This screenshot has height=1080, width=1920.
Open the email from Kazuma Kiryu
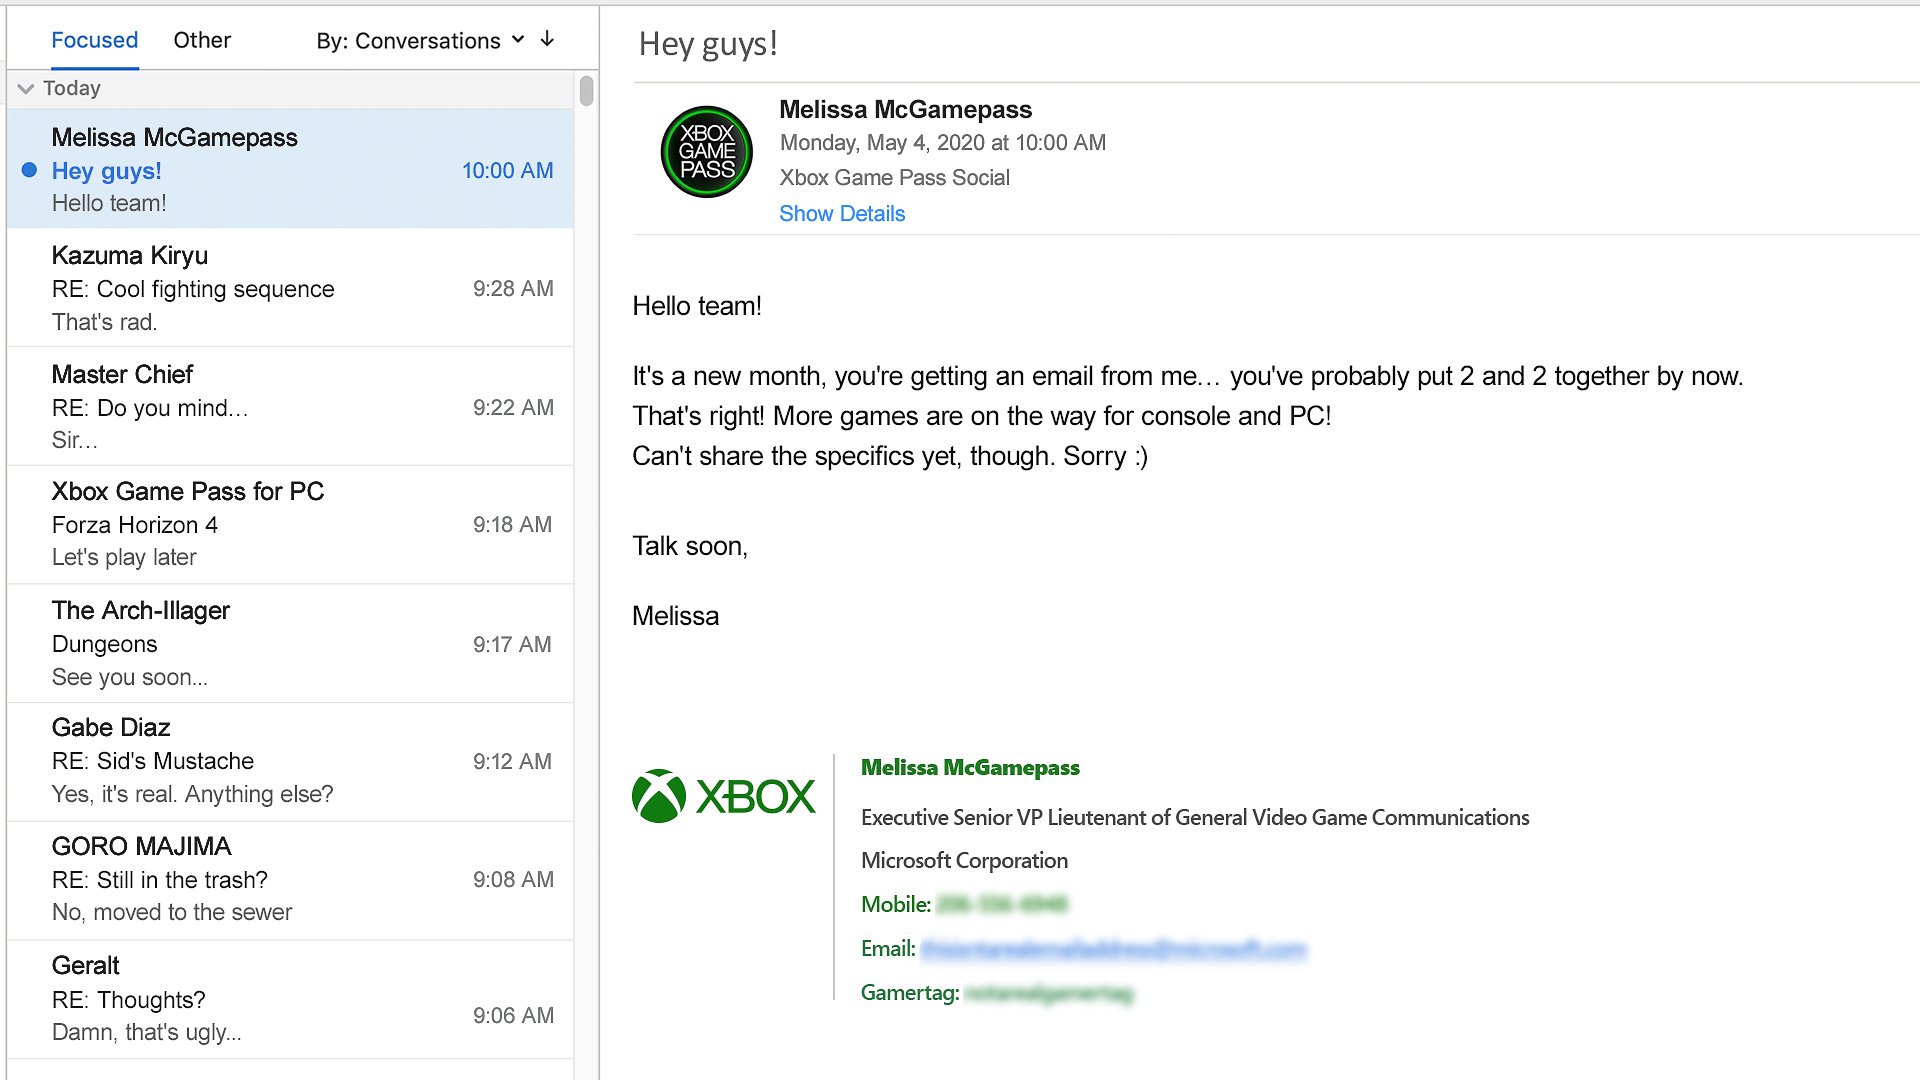[x=290, y=288]
